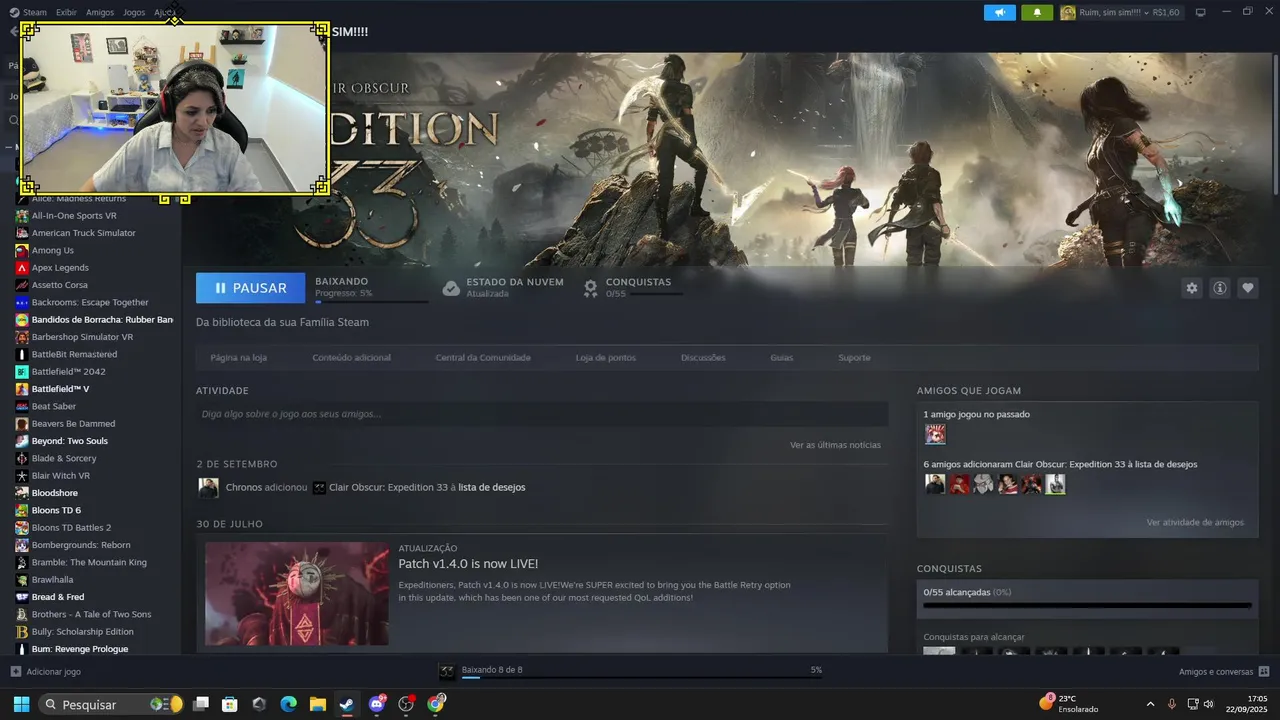The width and height of the screenshot is (1280, 720).
Task: Open Patch v1.4.0 is now LIVE! article
Action: pyautogui.click(x=468, y=564)
